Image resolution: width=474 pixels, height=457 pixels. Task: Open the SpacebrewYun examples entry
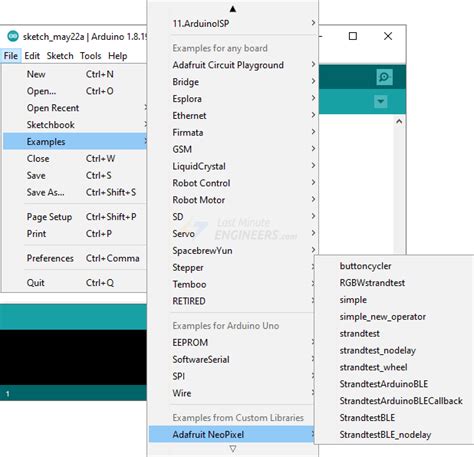coord(233,251)
